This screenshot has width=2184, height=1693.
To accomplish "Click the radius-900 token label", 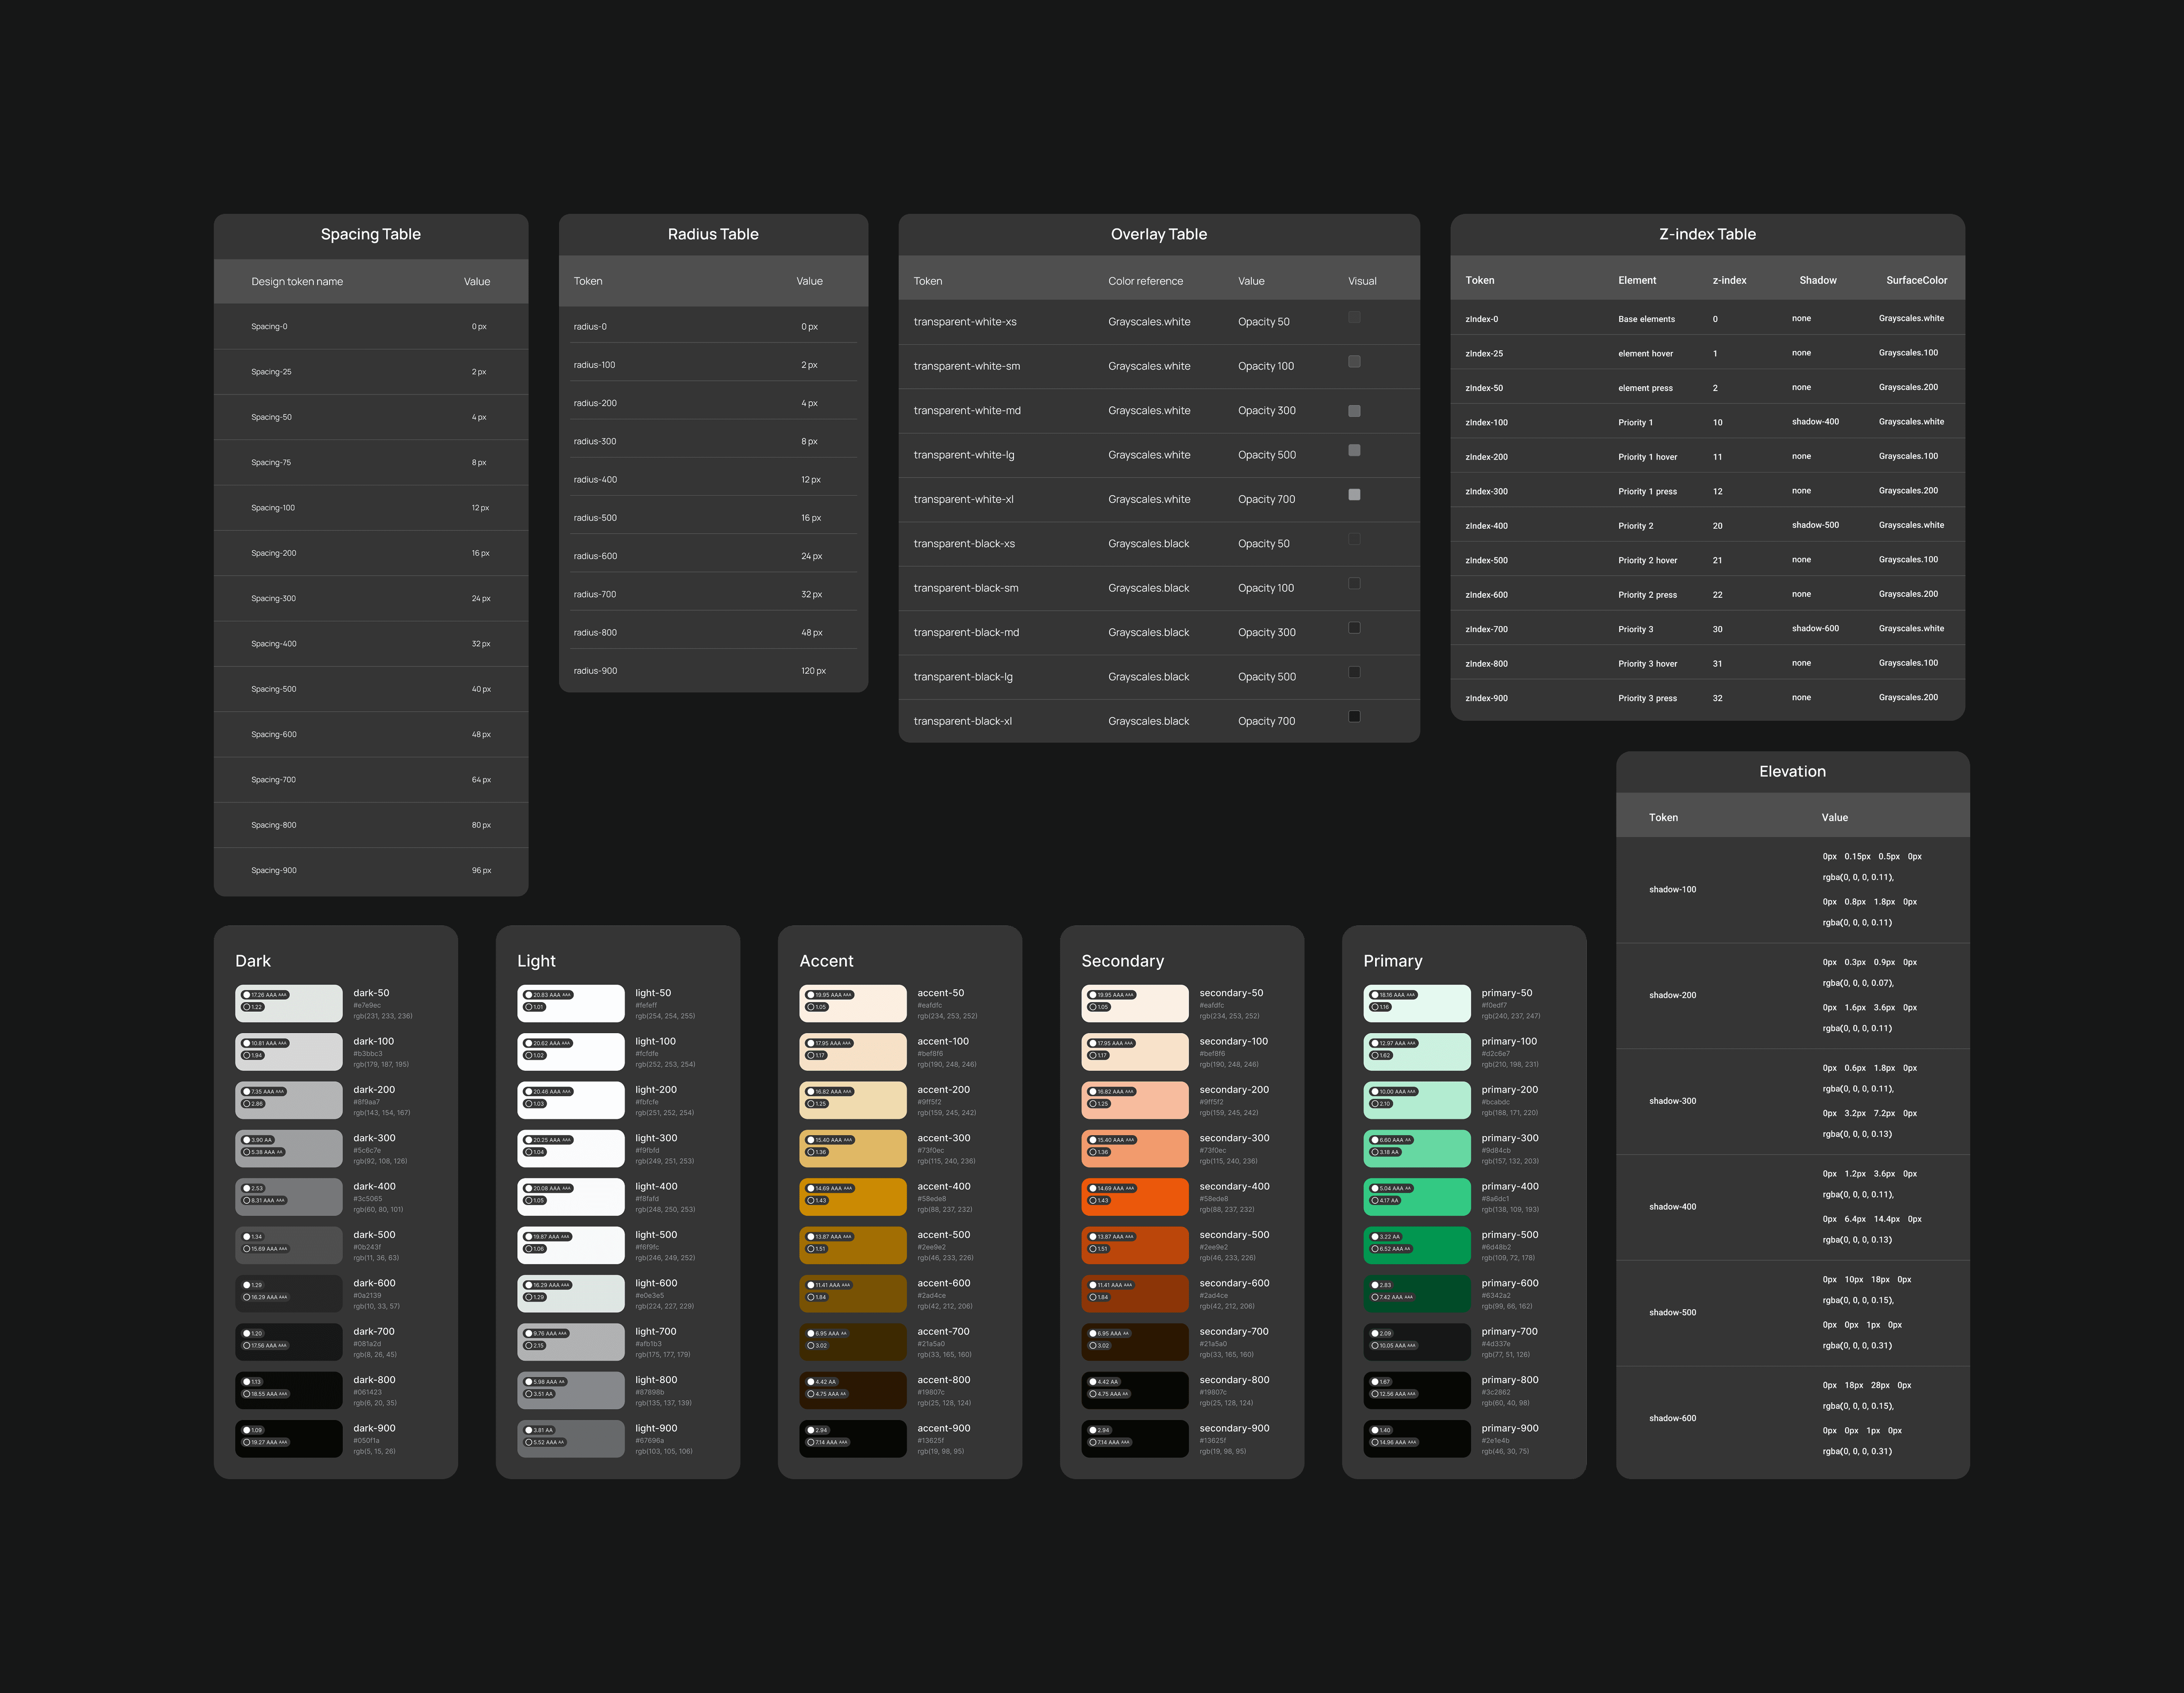I will 596,671.
